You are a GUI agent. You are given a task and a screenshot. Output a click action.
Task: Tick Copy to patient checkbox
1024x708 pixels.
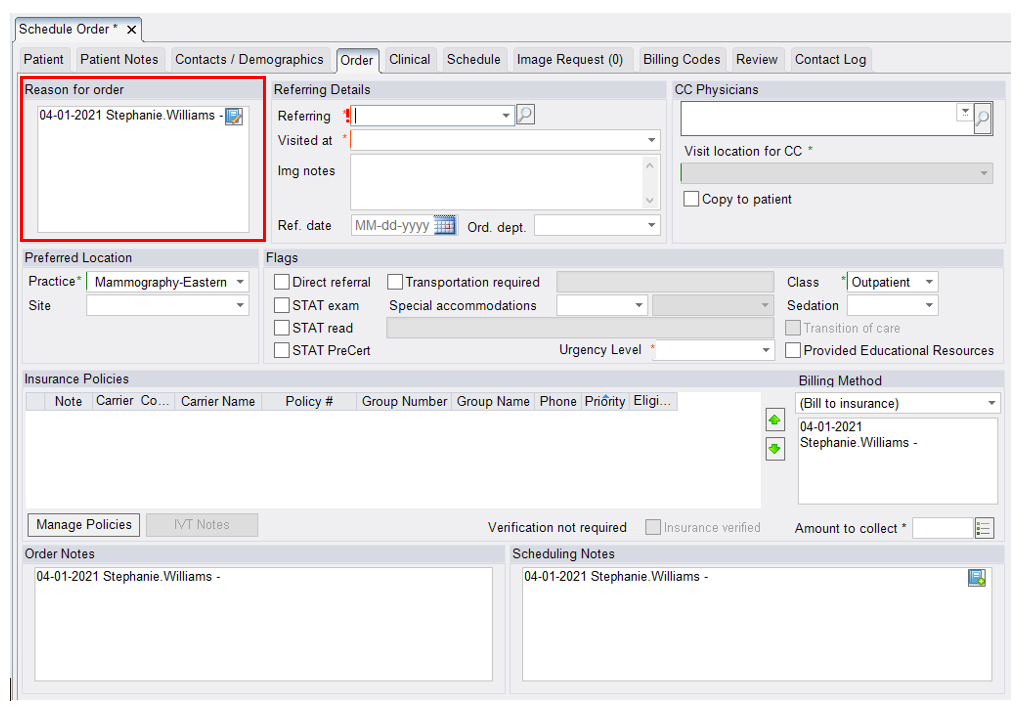click(691, 199)
